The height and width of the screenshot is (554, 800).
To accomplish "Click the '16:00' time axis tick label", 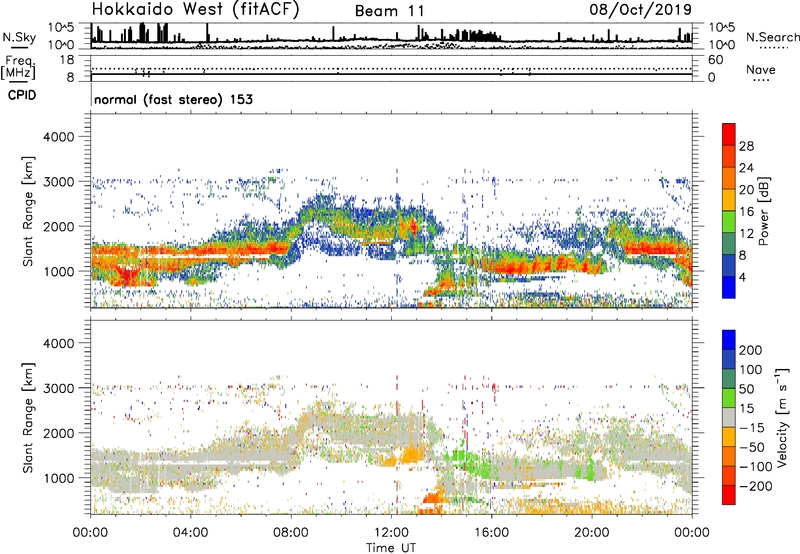I will (491, 533).
